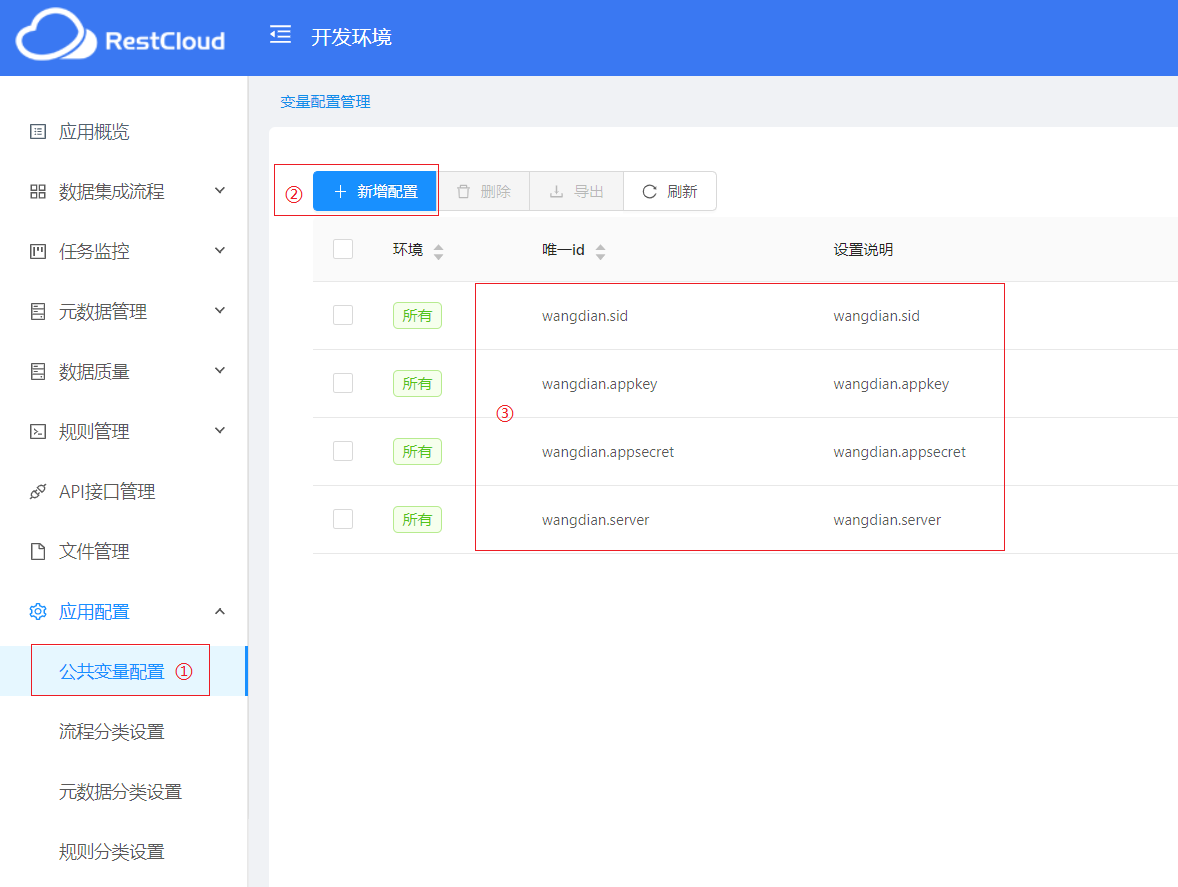This screenshot has width=1178, height=887.
Task: Click the 应用概览 list icon
Action: point(38,131)
